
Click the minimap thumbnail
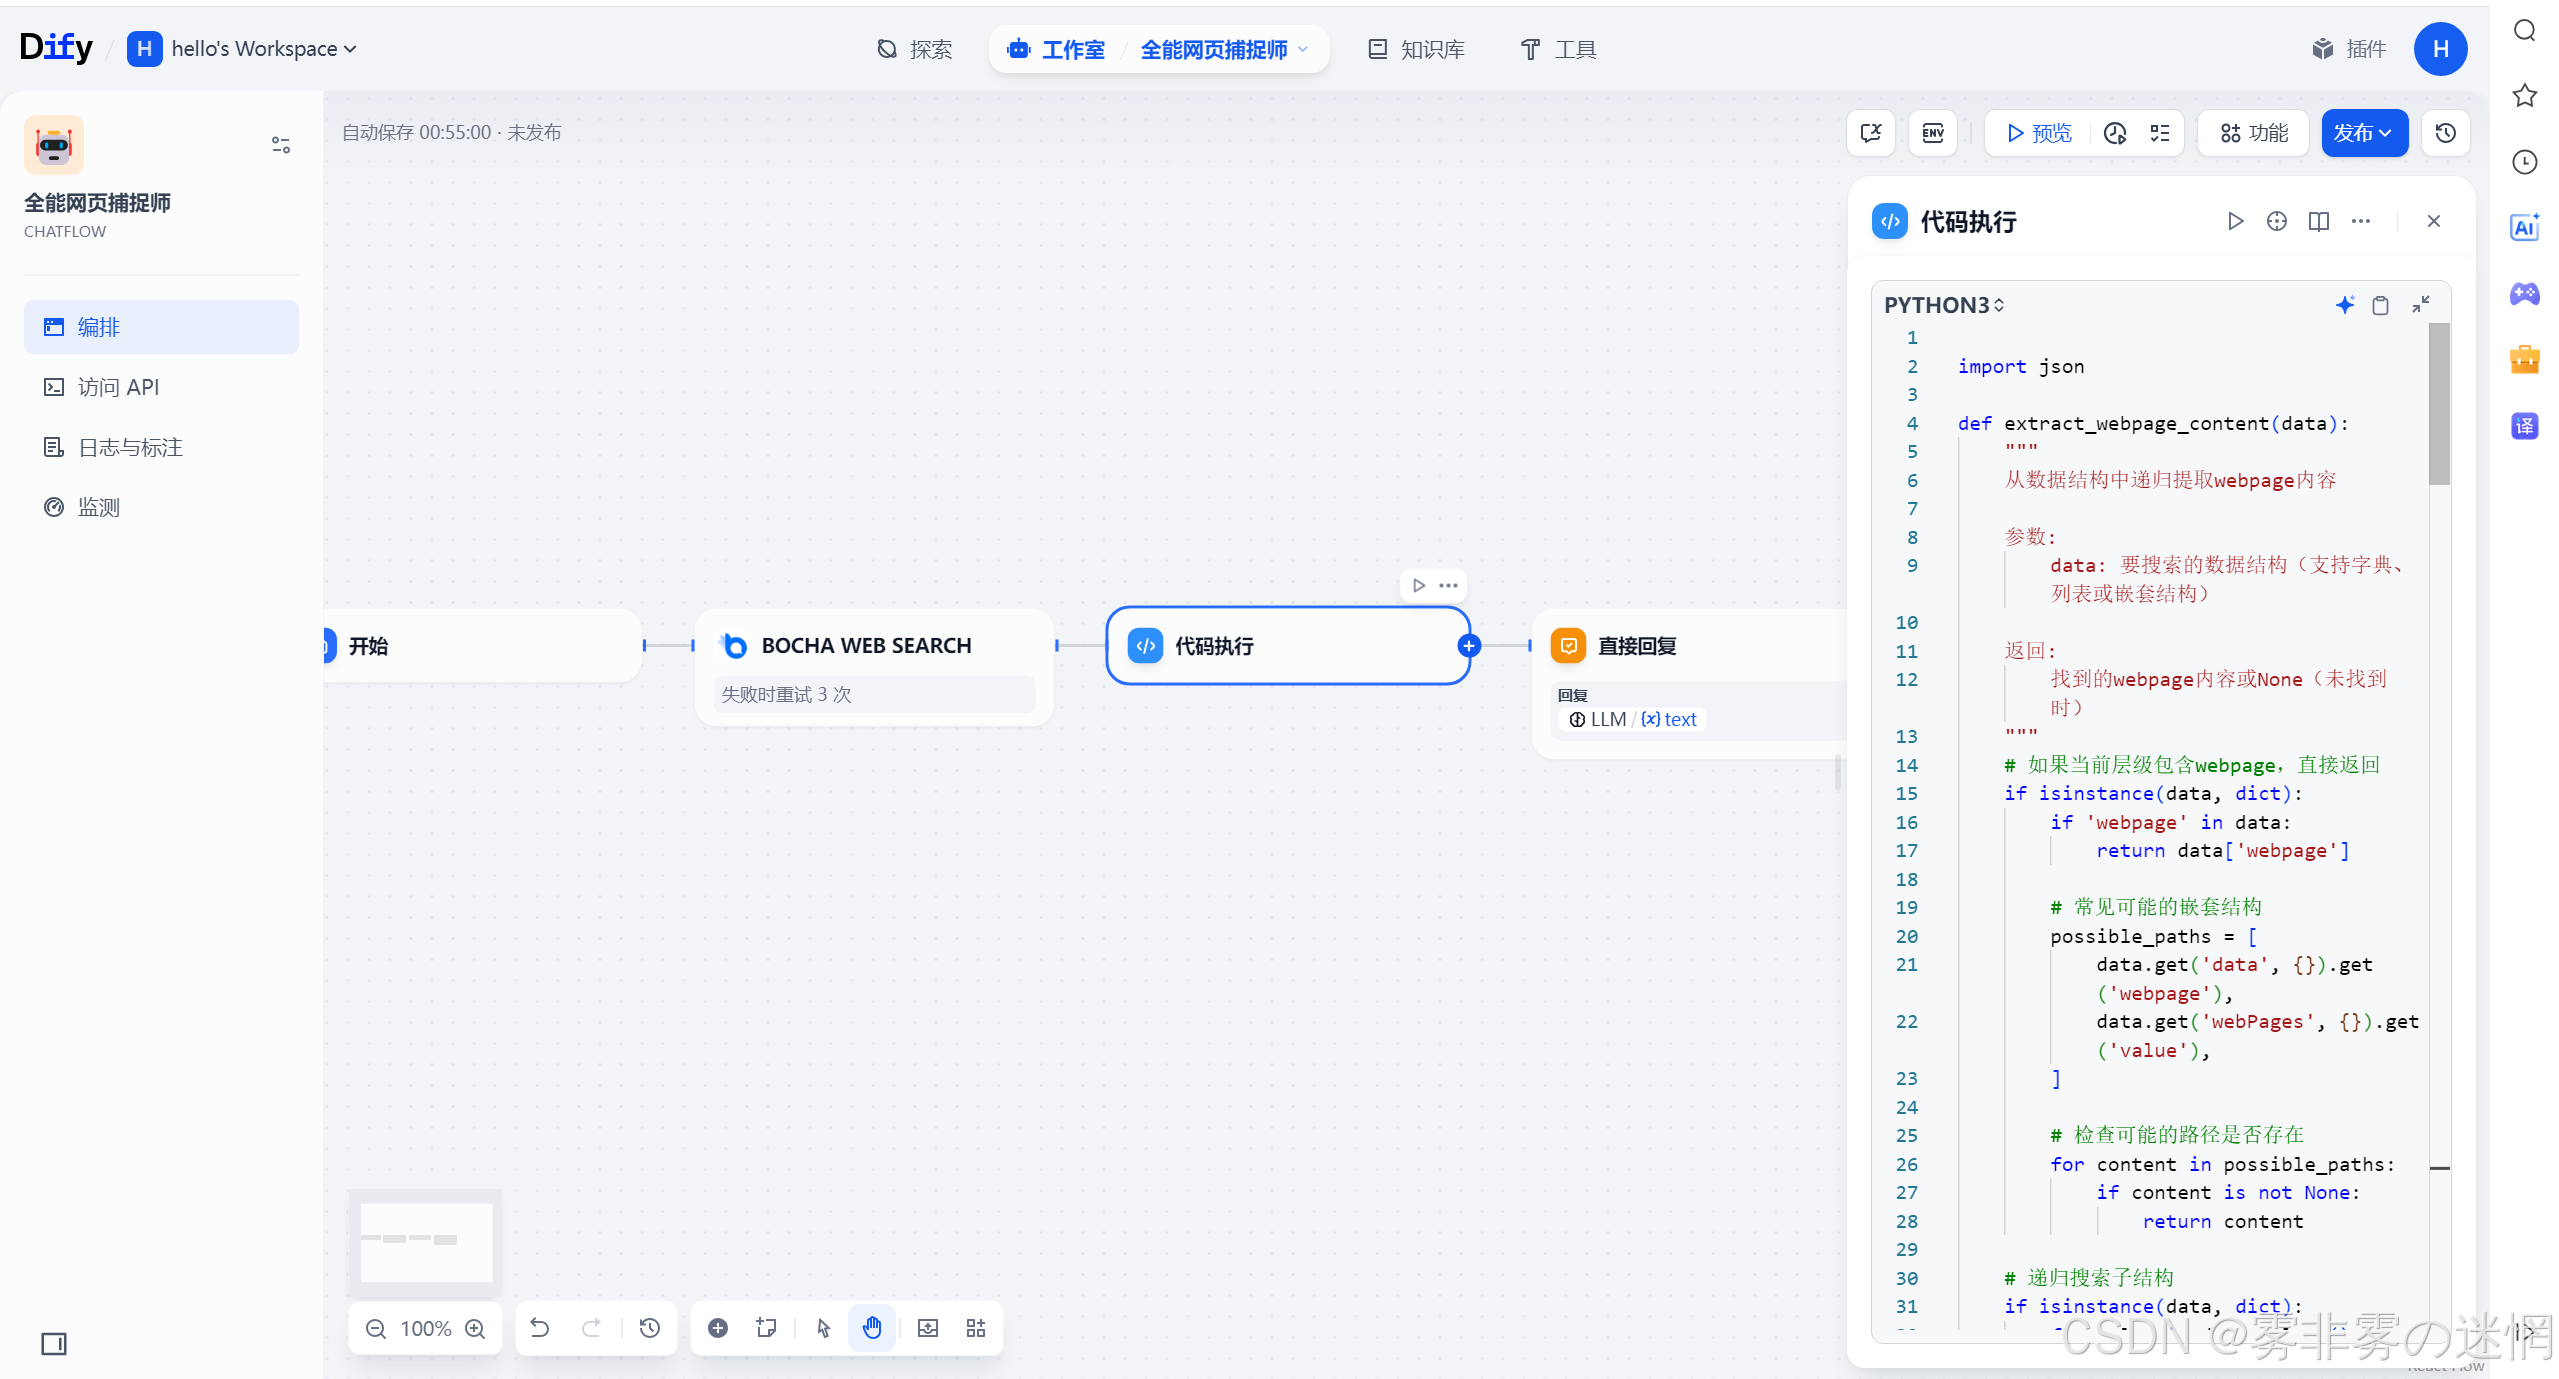click(x=426, y=1242)
